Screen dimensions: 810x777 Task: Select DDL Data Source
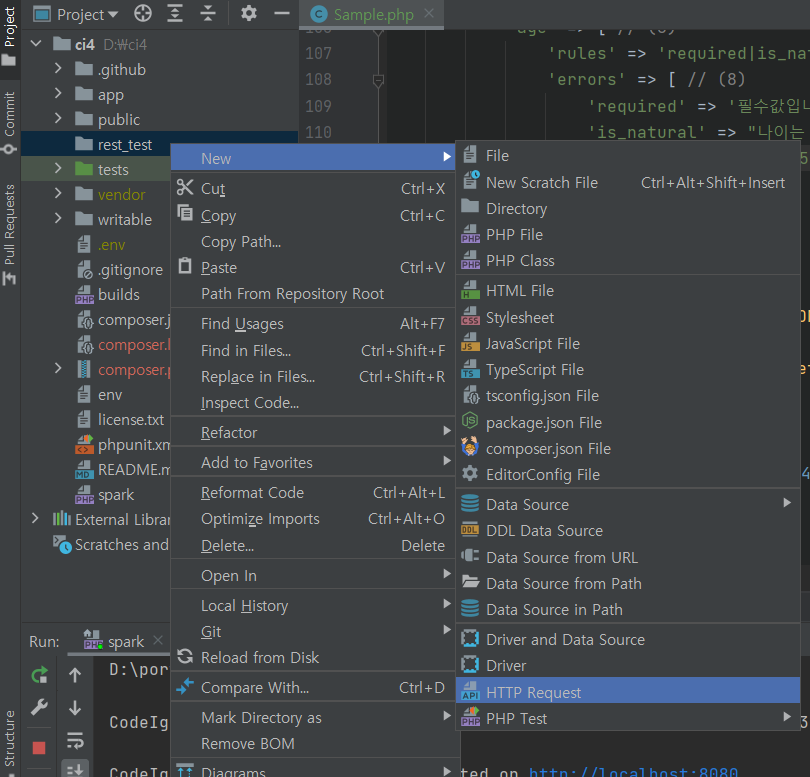[x=628, y=531]
